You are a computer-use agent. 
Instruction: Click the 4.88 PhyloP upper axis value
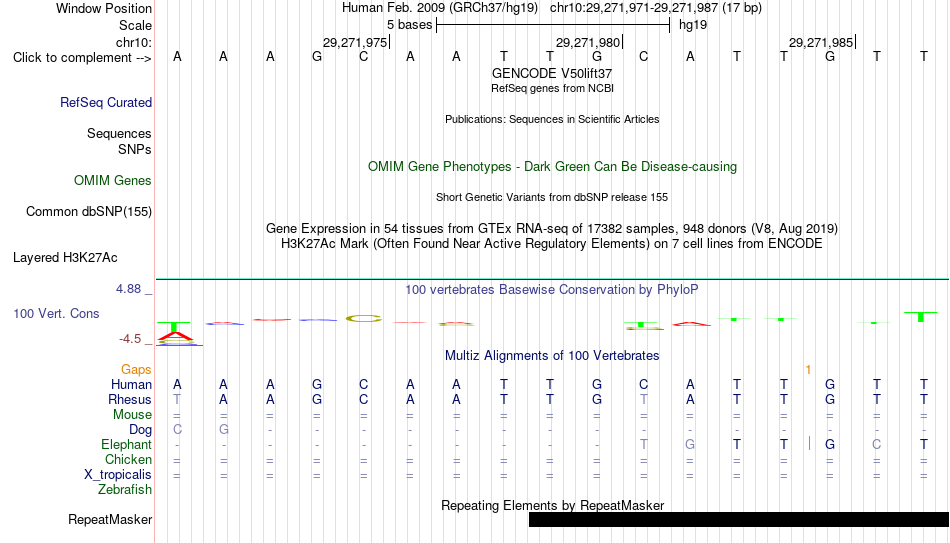pyautogui.click(x=128, y=289)
